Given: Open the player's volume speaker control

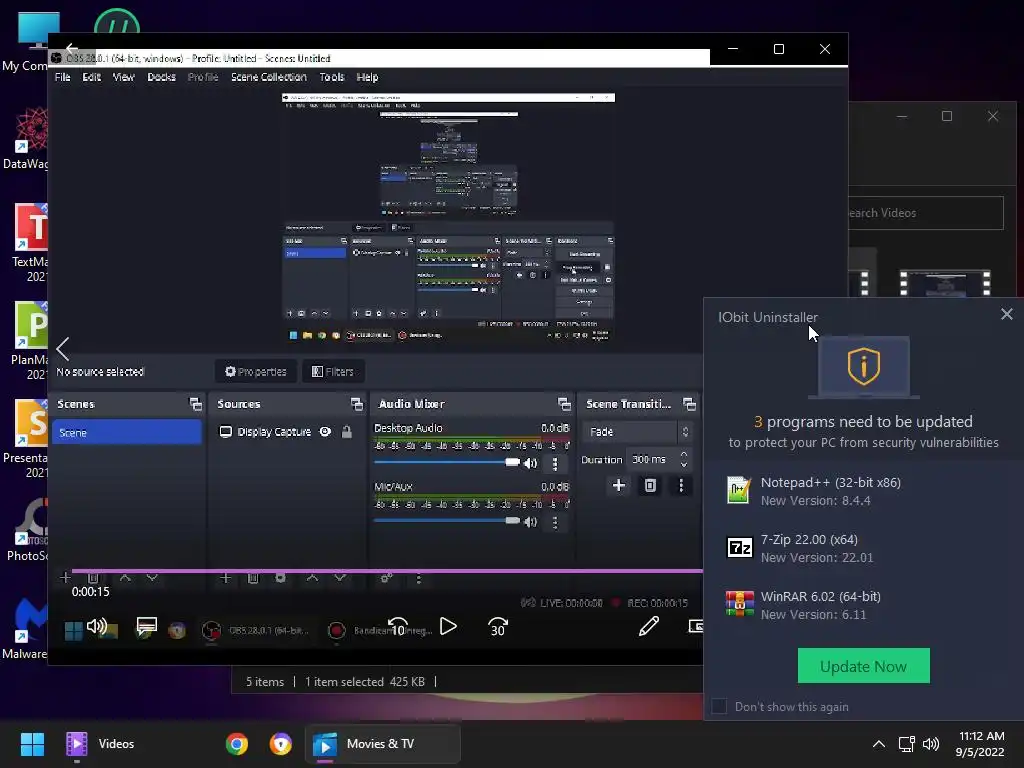Looking at the screenshot, I should (x=97, y=626).
